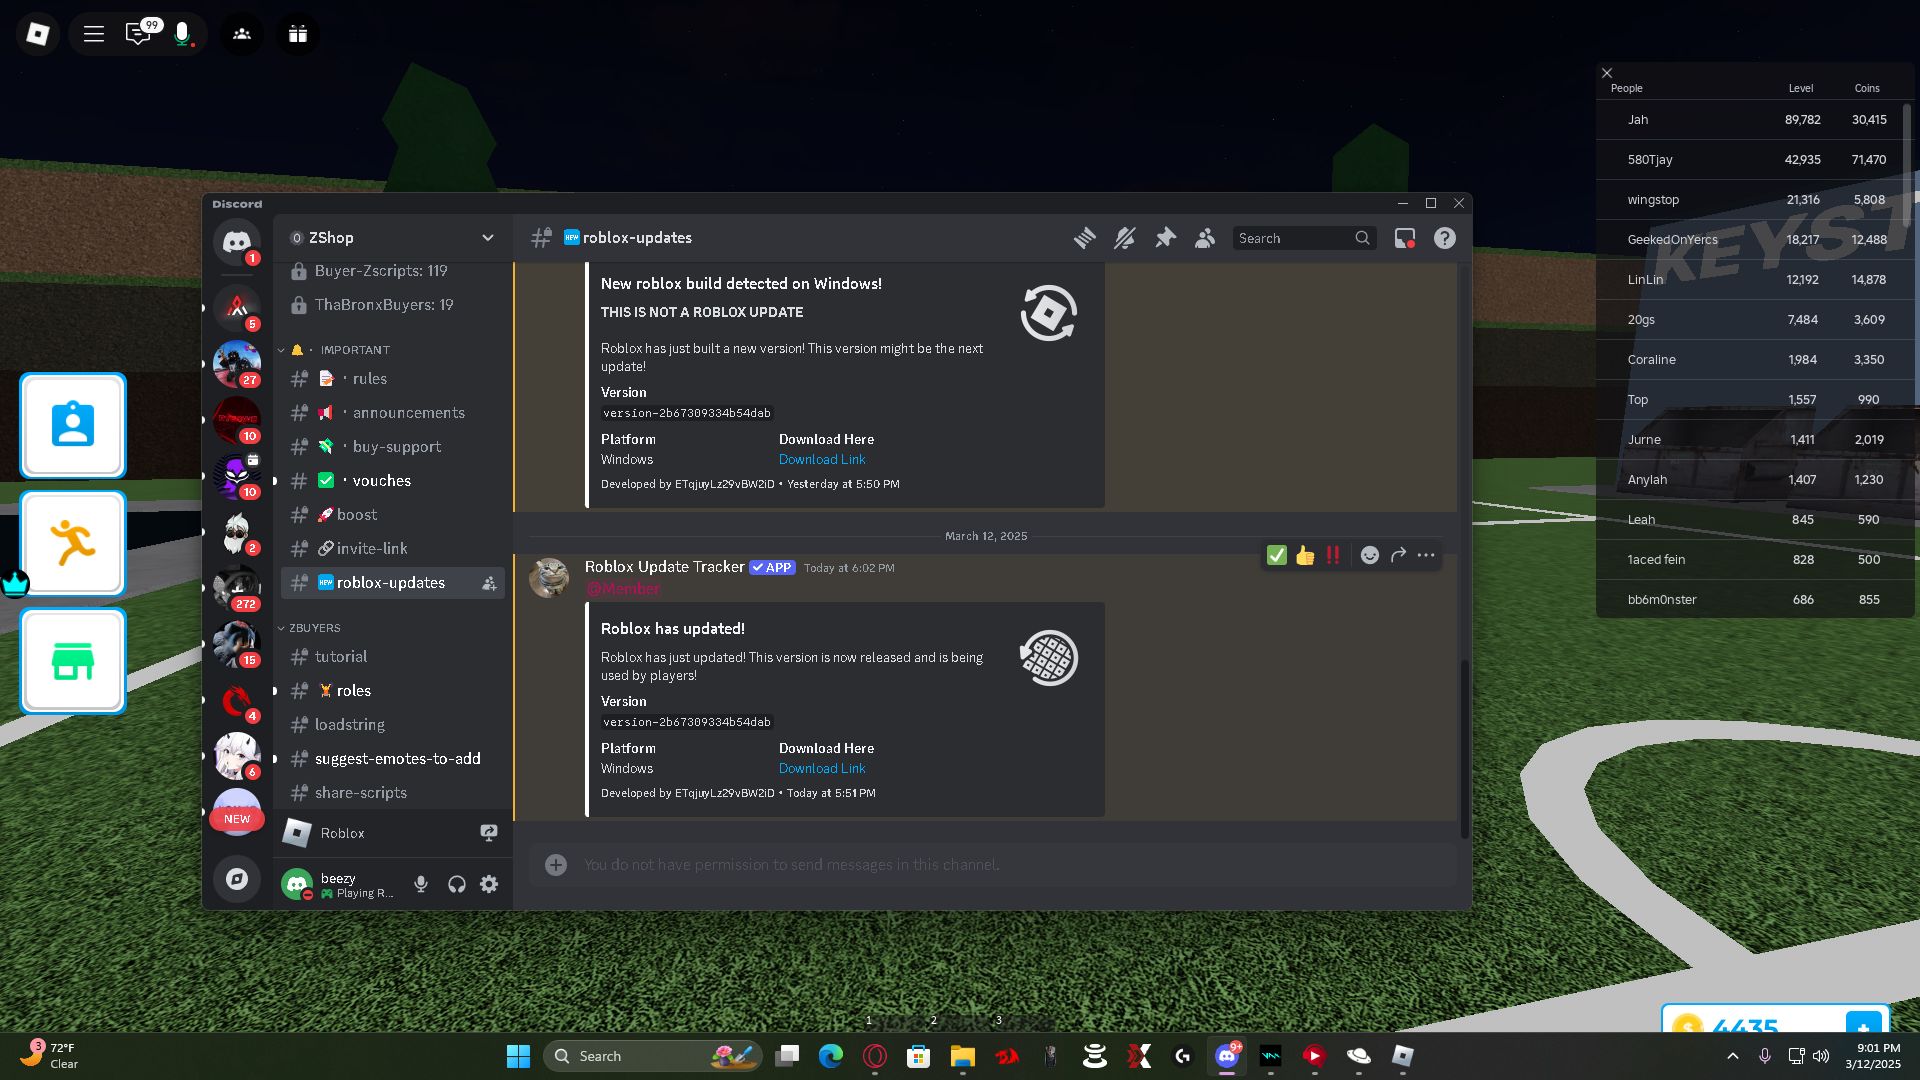
Task: Open Discord direct messages home
Action: [237, 241]
